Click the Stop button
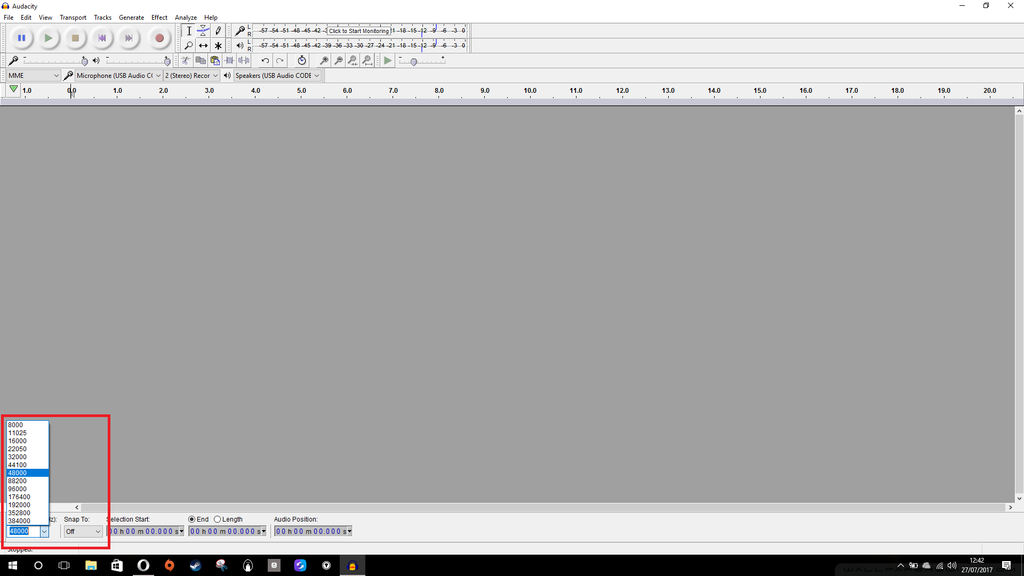This screenshot has height=576, width=1024. tap(76, 37)
